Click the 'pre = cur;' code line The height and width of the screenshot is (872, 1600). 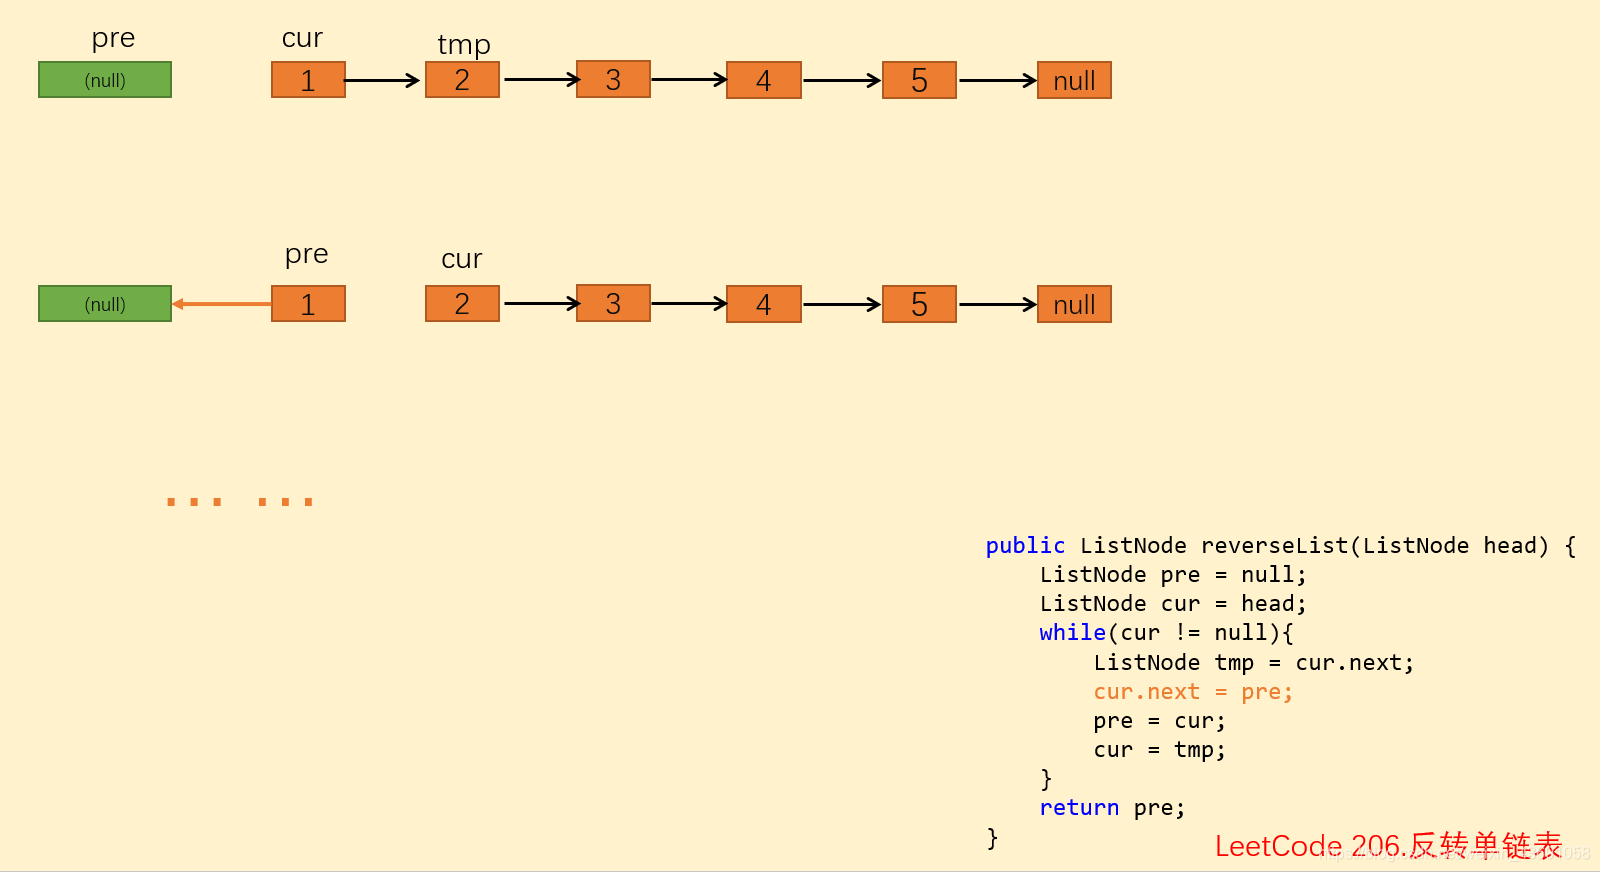point(1159,721)
